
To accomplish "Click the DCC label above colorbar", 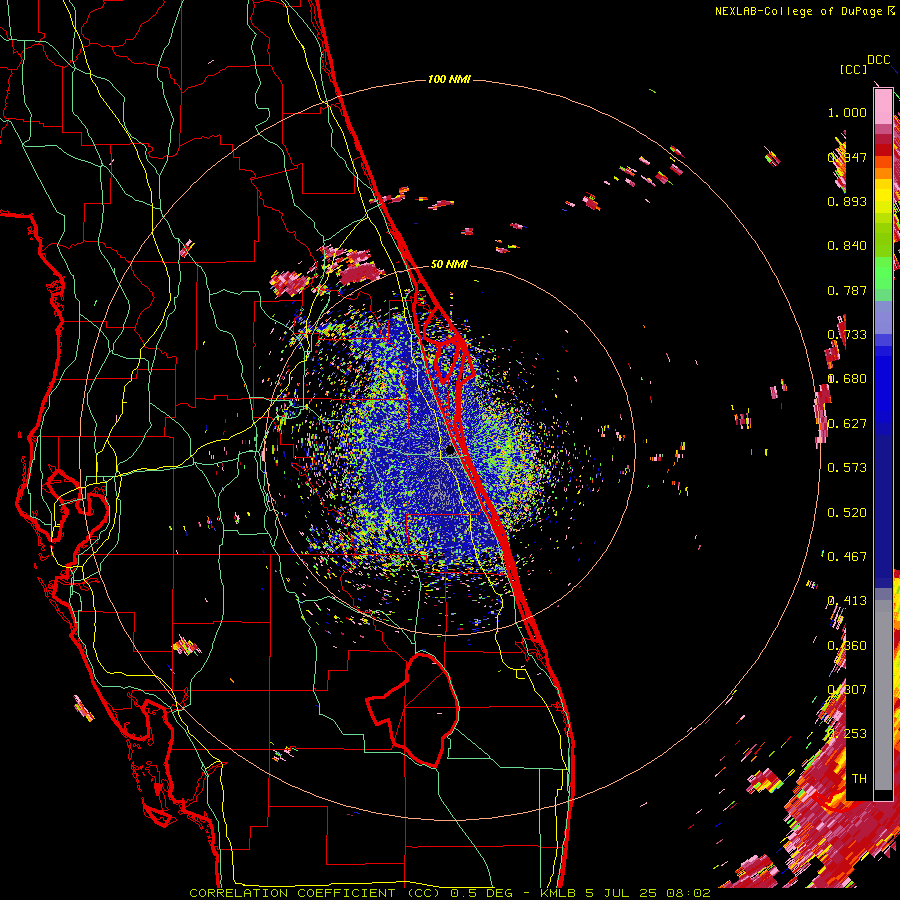I will pyautogui.click(x=878, y=60).
